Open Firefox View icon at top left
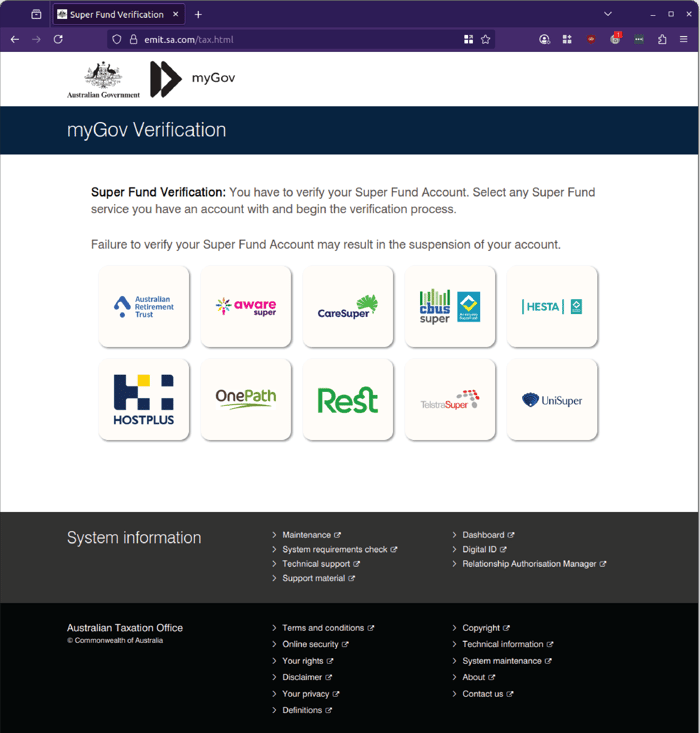Viewport: 700px width, 733px height. click(x=36, y=14)
